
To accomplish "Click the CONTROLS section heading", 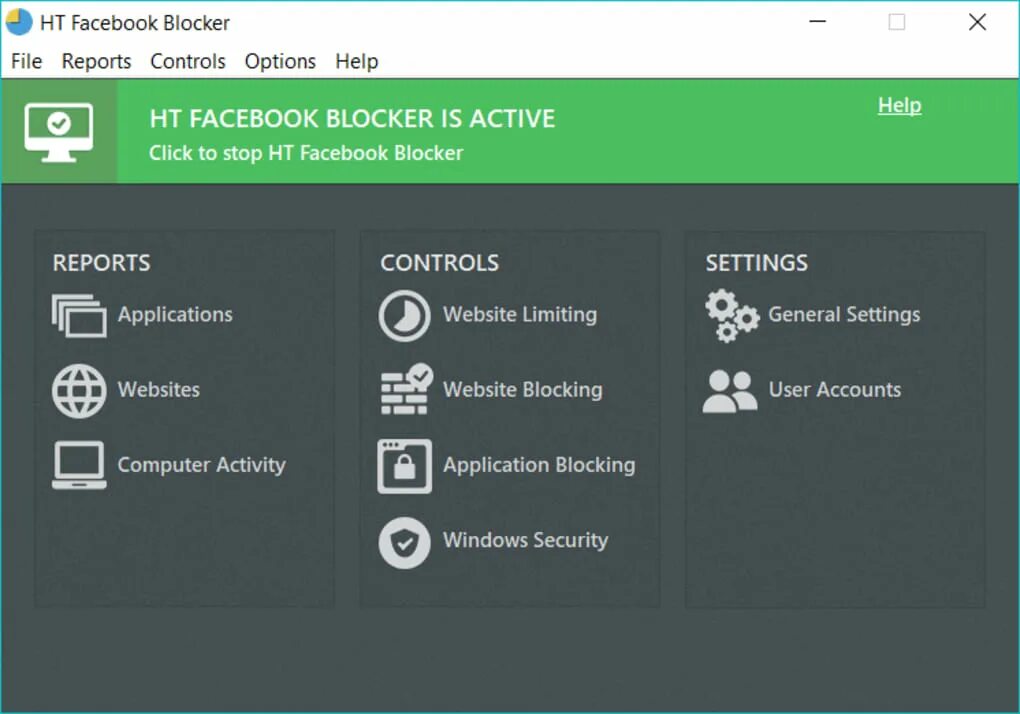I will (x=439, y=263).
